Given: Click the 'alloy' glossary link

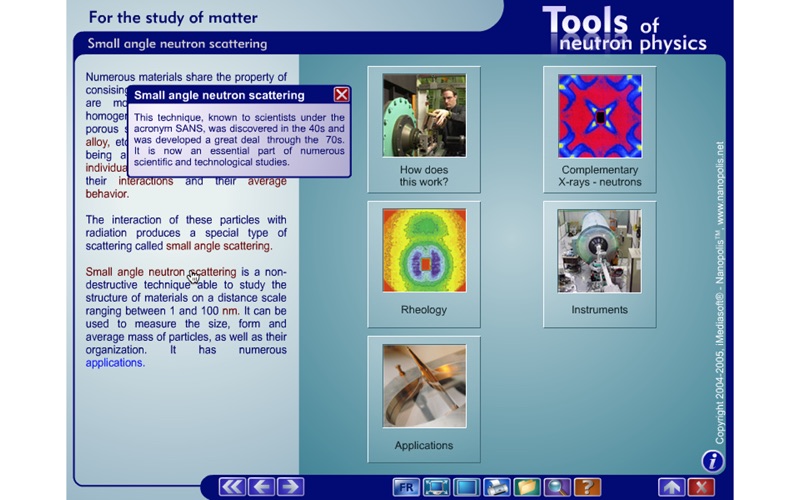Looking at the screenshot, I should 97,142.
